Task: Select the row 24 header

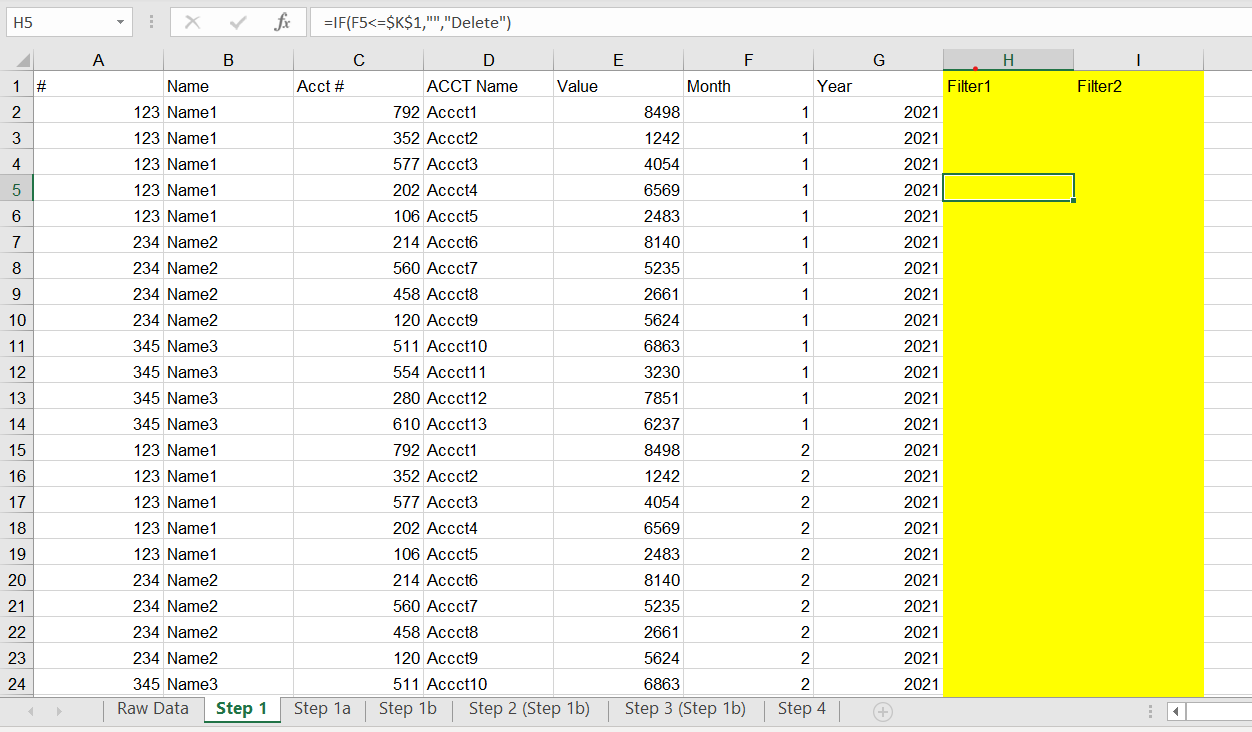Action: click(16, 684)
